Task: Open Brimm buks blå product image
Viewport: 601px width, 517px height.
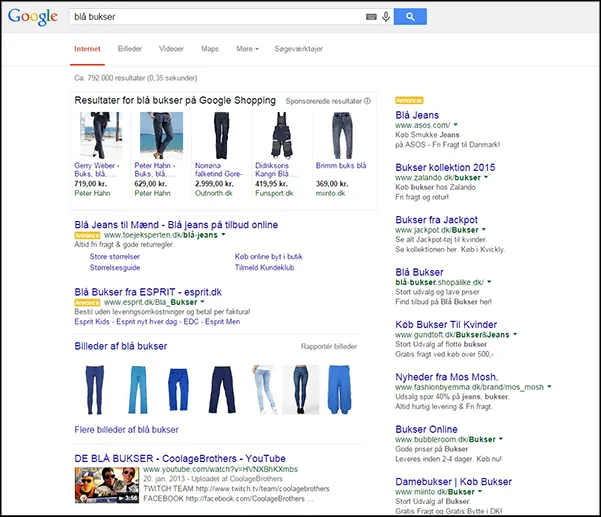Action: (x=342, y=135)
